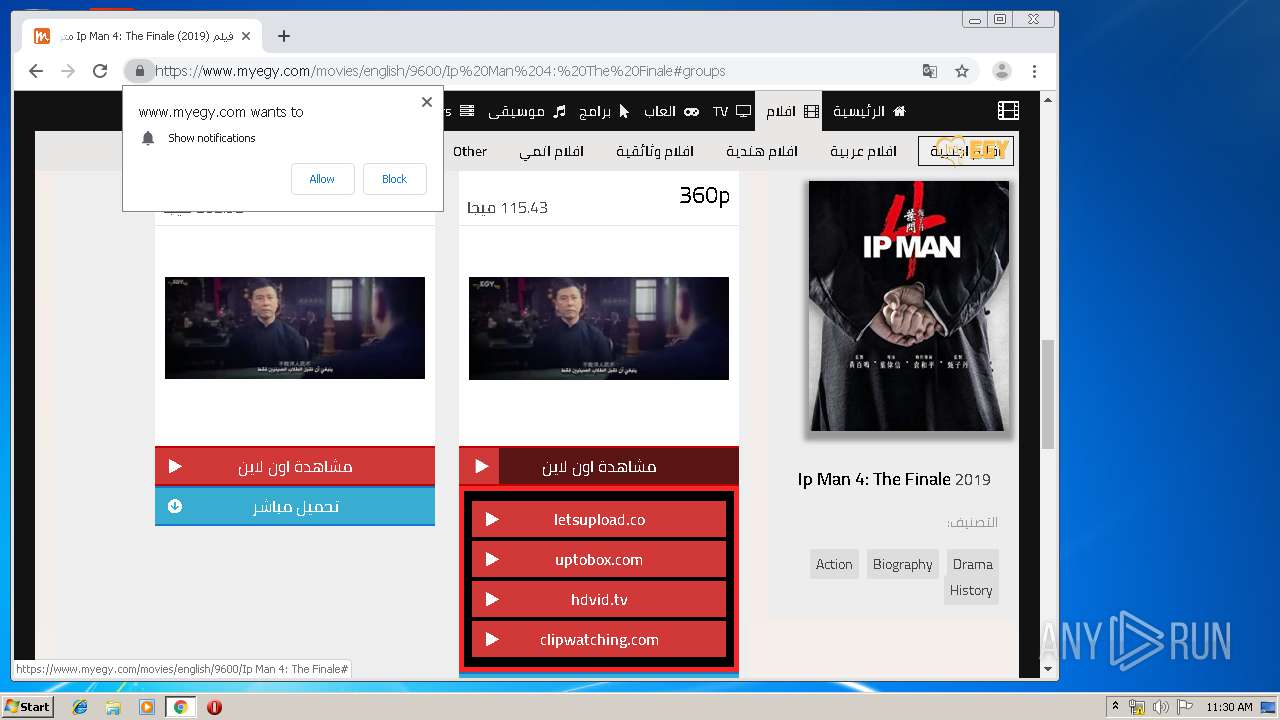Click the Ip Man 4 movie poster

pos(909,306)
